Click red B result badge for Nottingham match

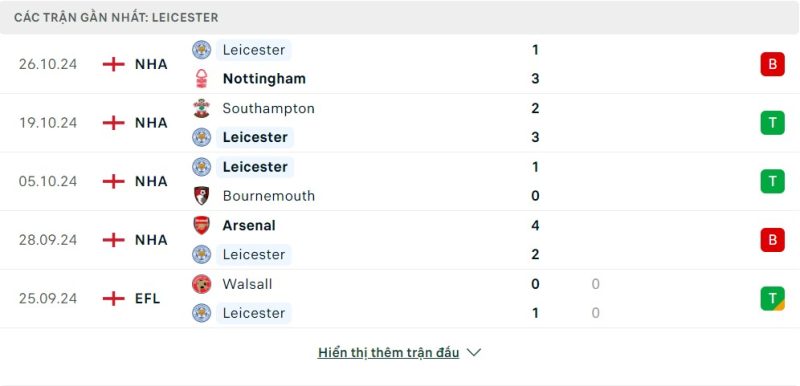click(772, 64)
